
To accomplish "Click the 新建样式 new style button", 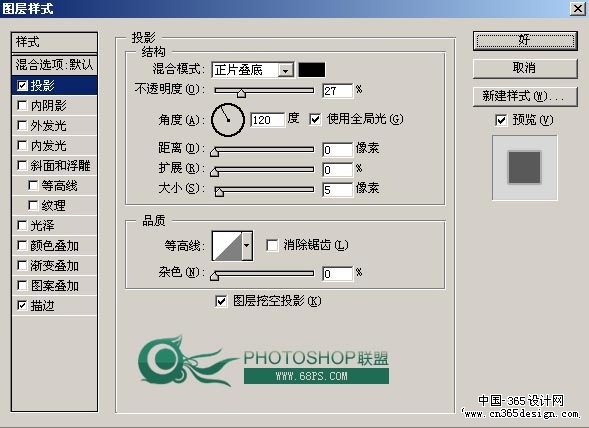I will 525,96.
